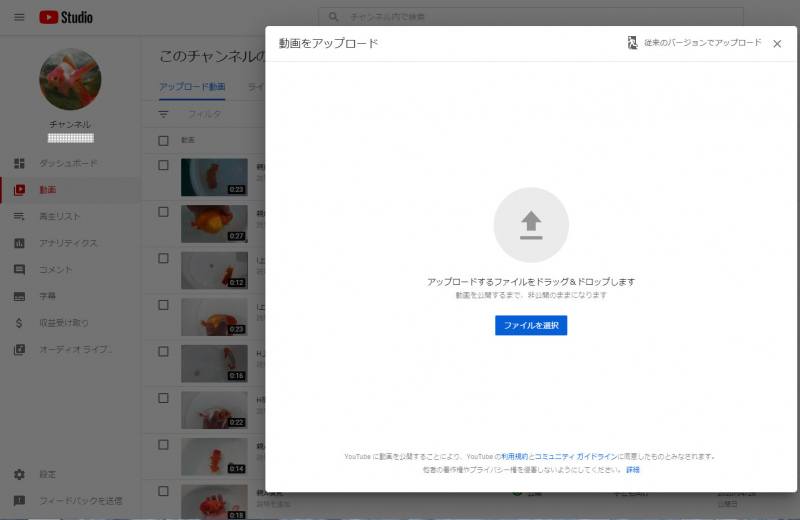800x520 pixels.
Task: Click 従来のバージョンでアップロード link
Action: pos(702,43)
